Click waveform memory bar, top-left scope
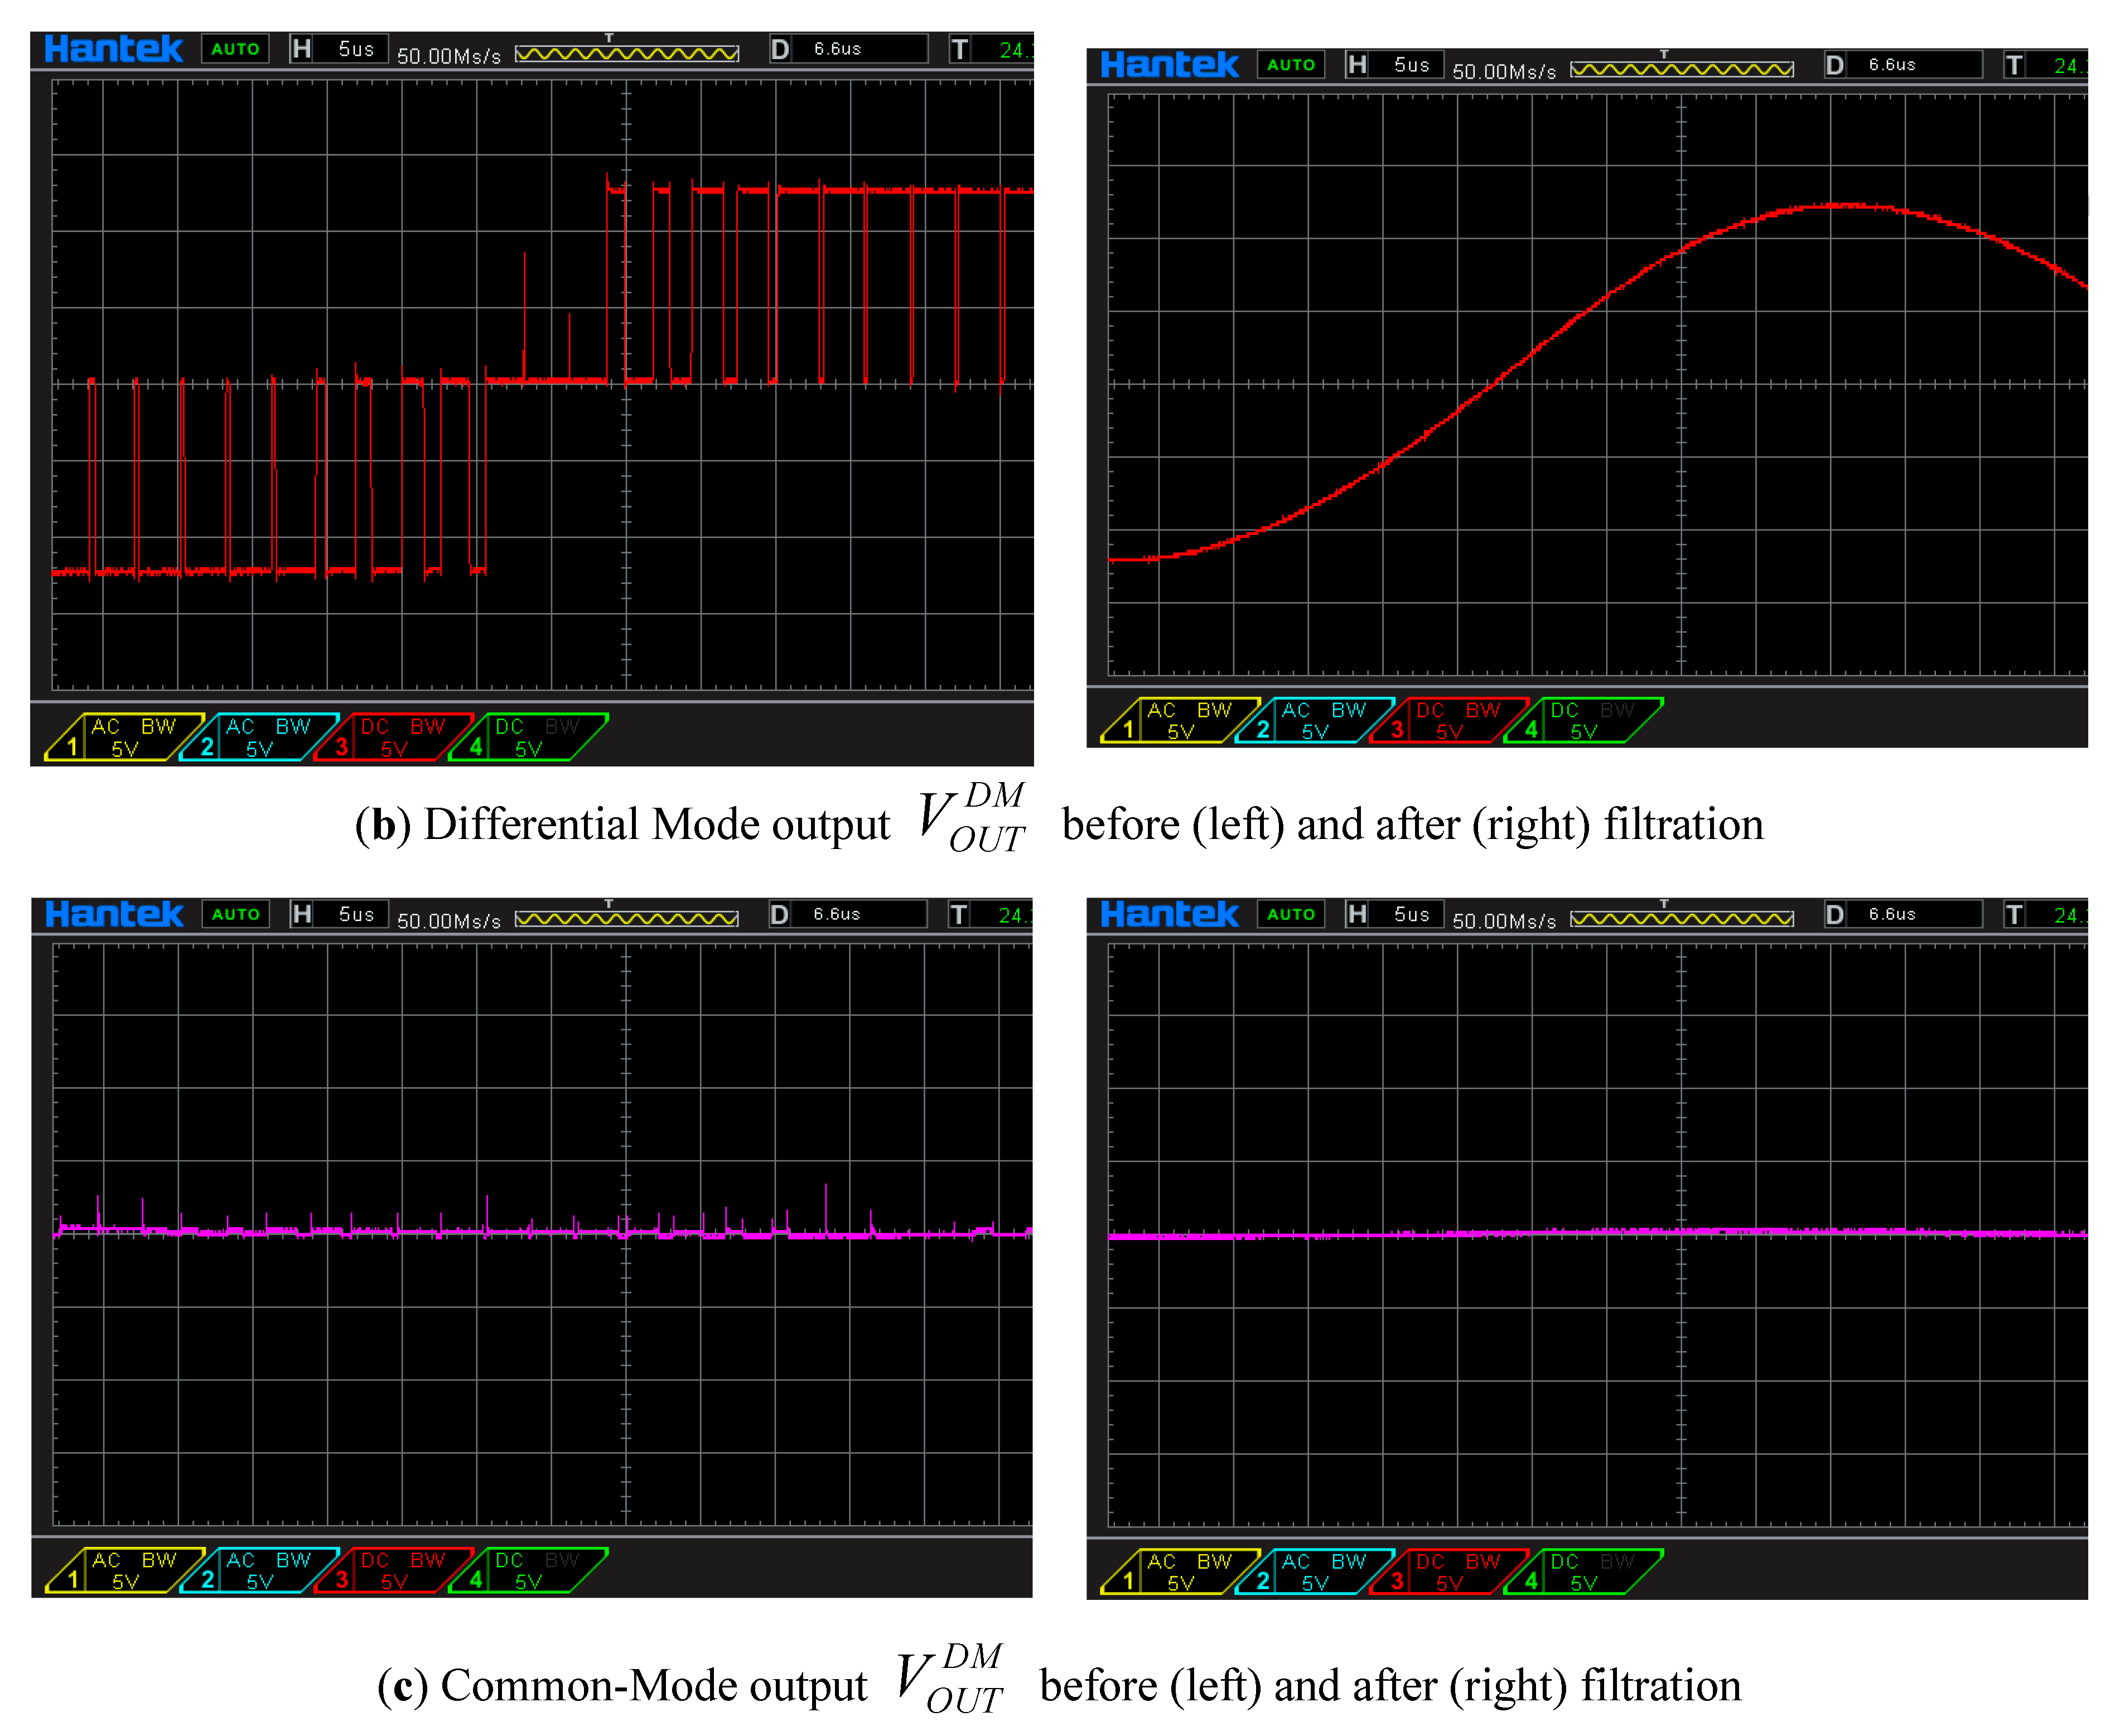The height and width of the screenshot is (1736, 2115). click(x=627, y=53)
